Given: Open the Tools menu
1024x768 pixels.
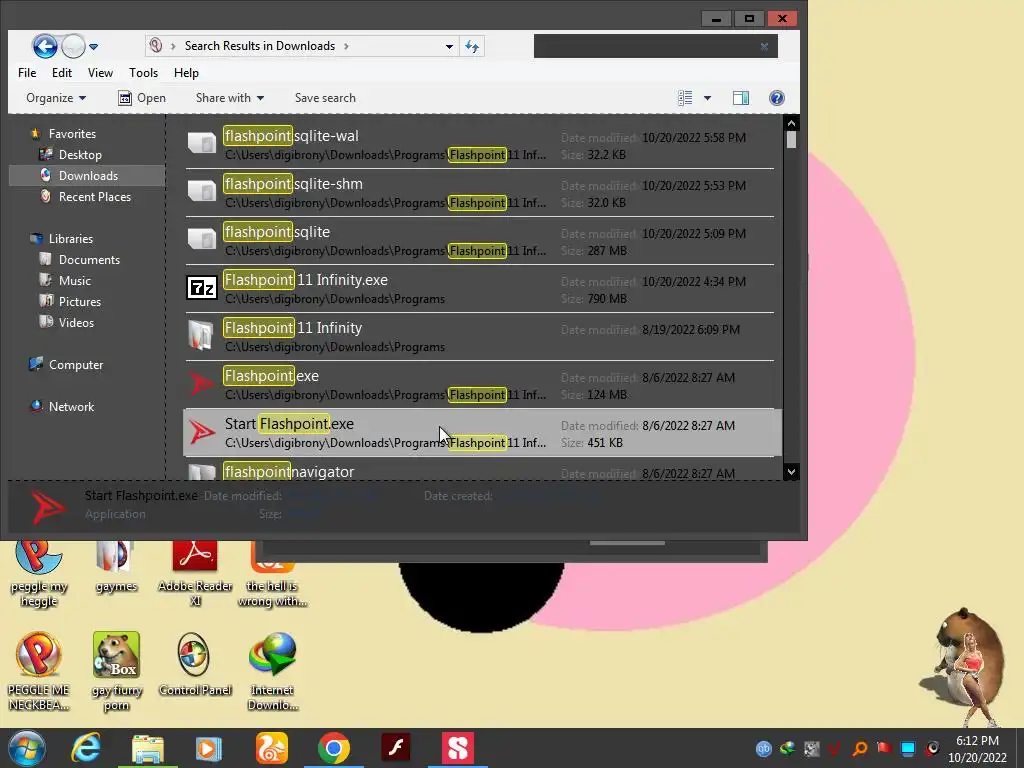Looking at the screenshot, I should [x=143, y=72].
